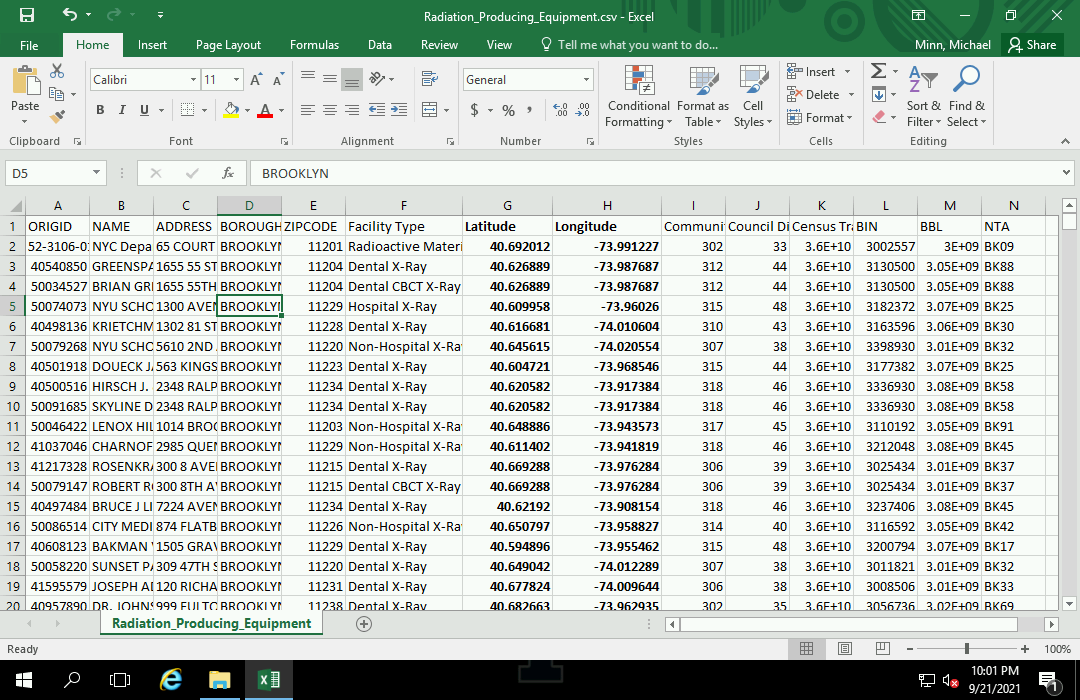Switch to the Data ribbon tab

(x=379, y=45)
